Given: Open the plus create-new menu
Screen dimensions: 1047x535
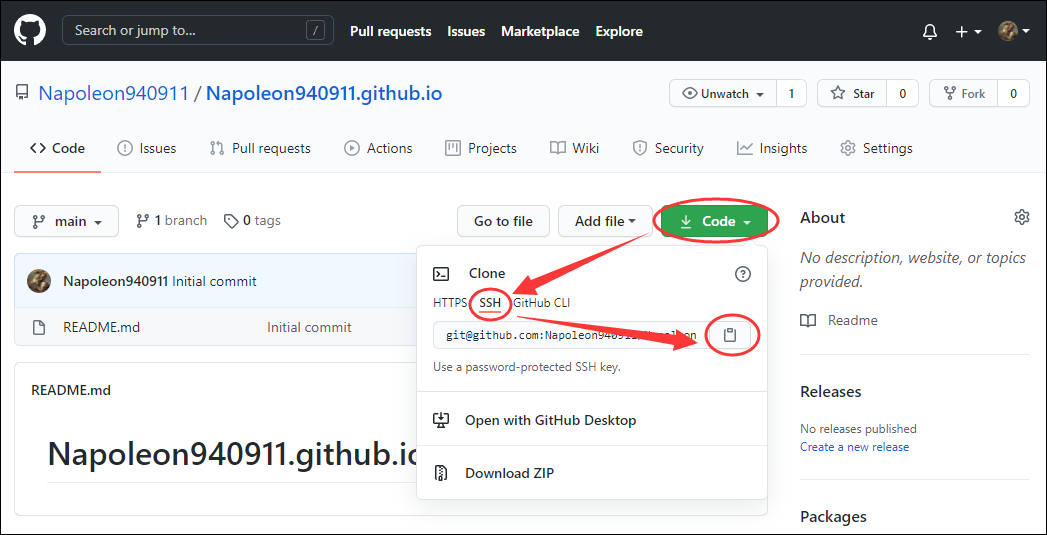Looking at the screenshot, I should click(967, 32).
